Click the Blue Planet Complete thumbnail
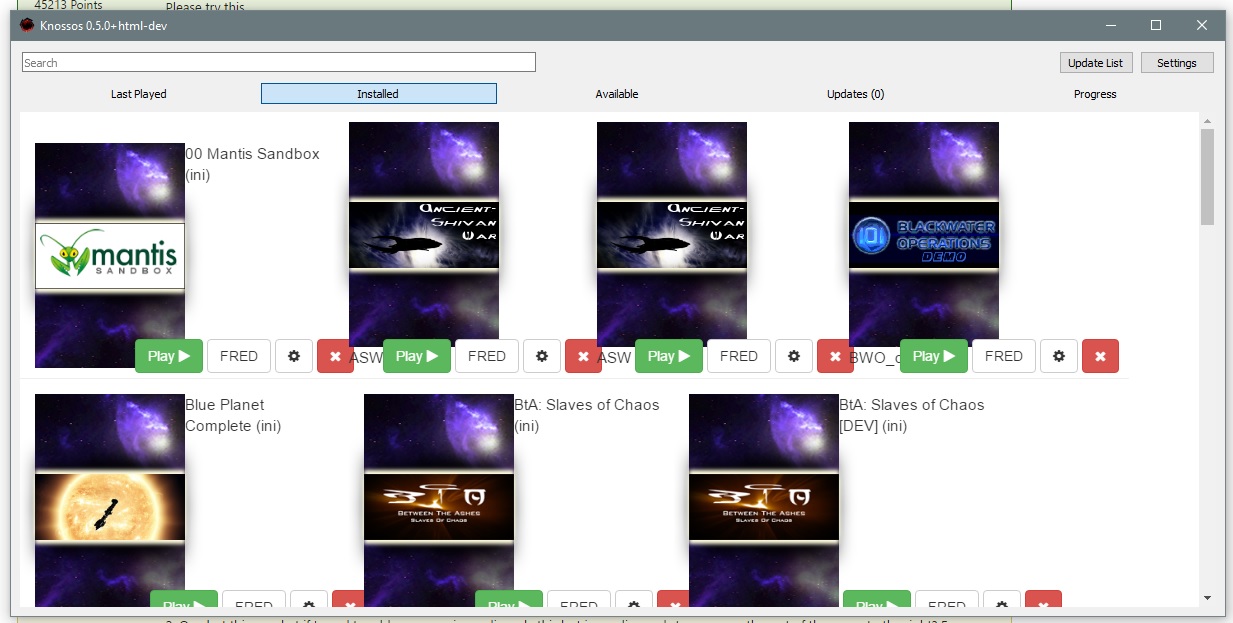 [110, 500]
